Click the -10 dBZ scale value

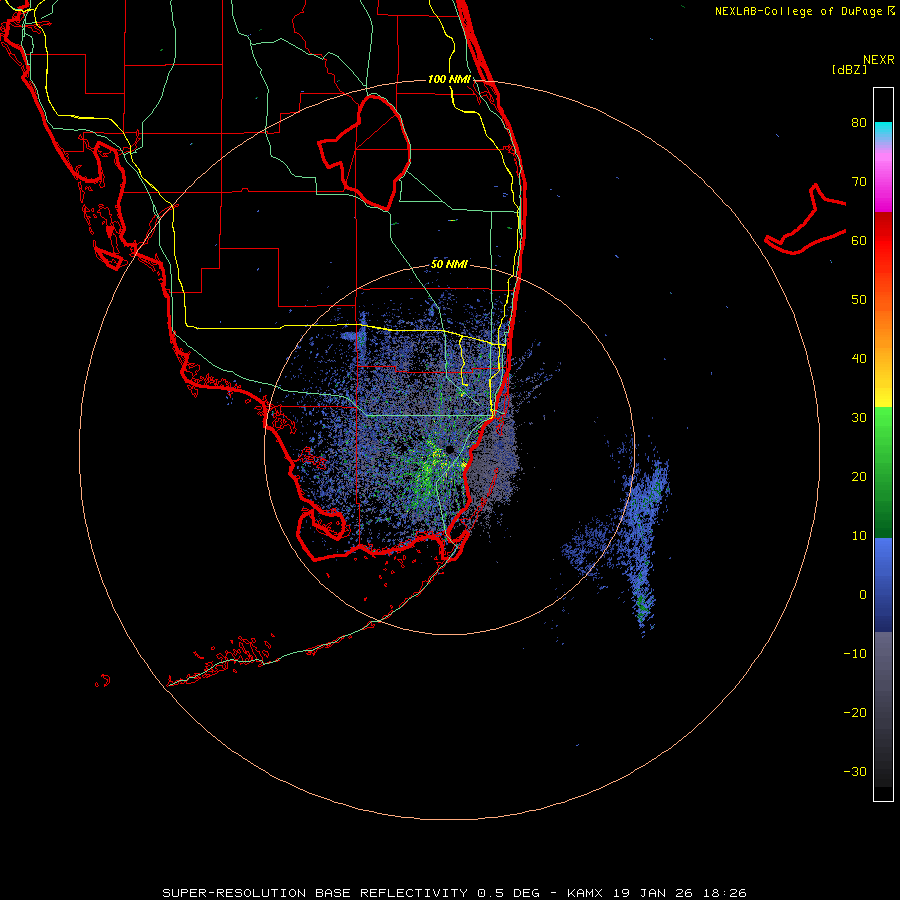click(855, 654)
